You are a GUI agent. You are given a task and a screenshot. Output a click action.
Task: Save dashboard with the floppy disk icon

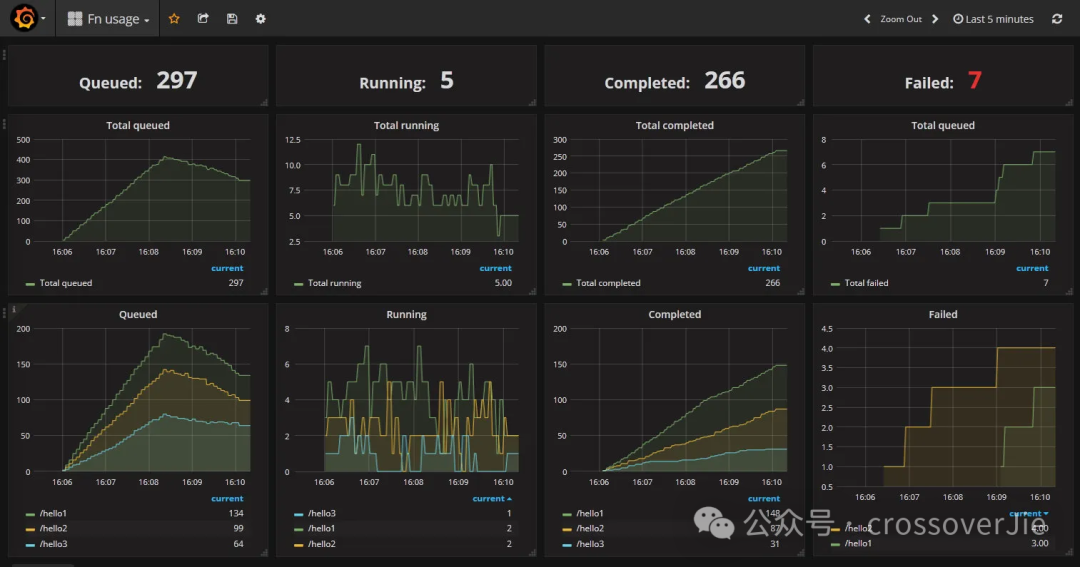click(x=232, y=19)
